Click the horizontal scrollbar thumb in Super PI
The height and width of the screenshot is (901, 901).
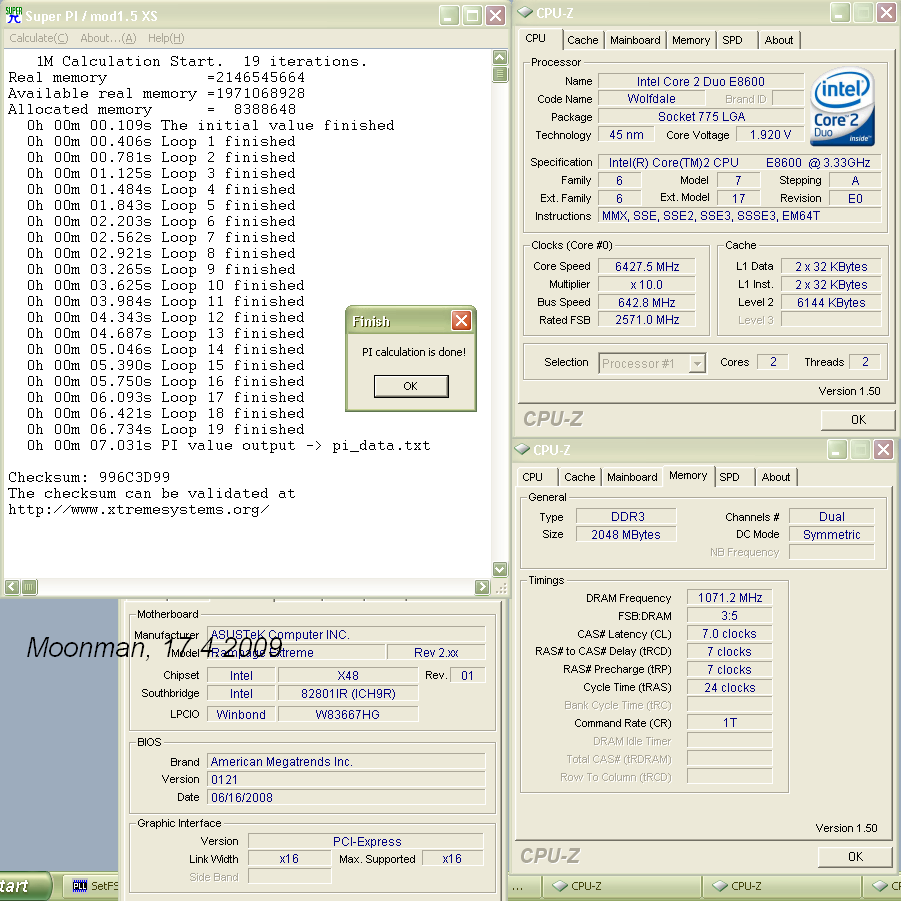coord(29,587)
